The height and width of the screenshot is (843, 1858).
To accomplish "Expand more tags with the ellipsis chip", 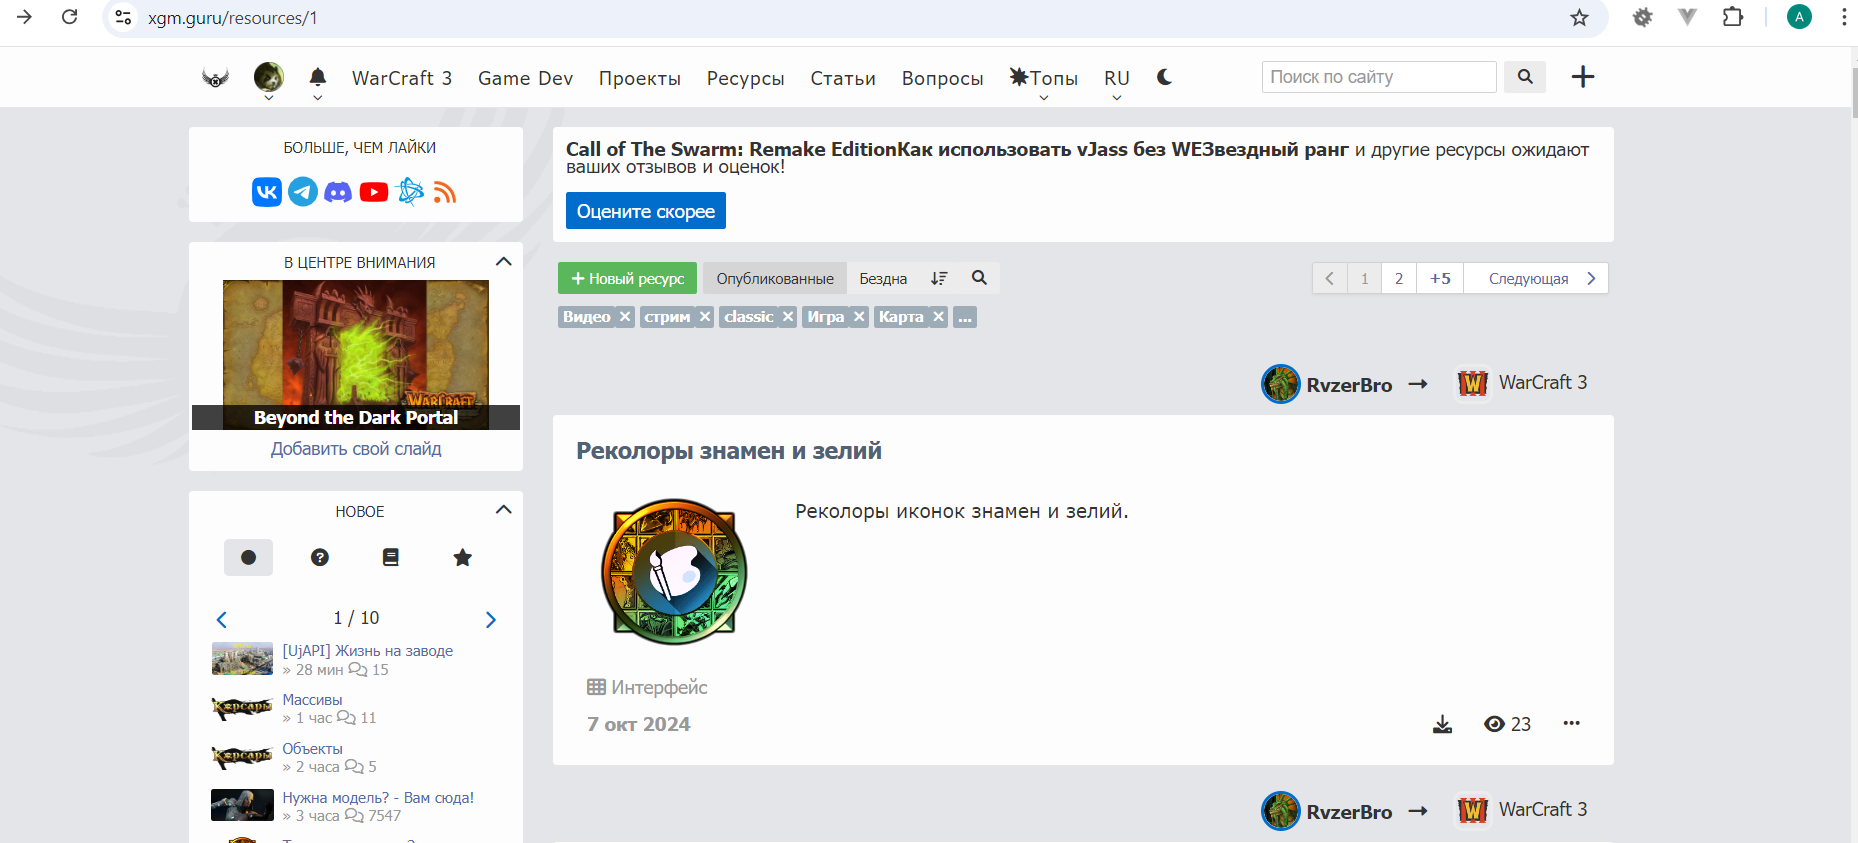I will pos(965,317).
